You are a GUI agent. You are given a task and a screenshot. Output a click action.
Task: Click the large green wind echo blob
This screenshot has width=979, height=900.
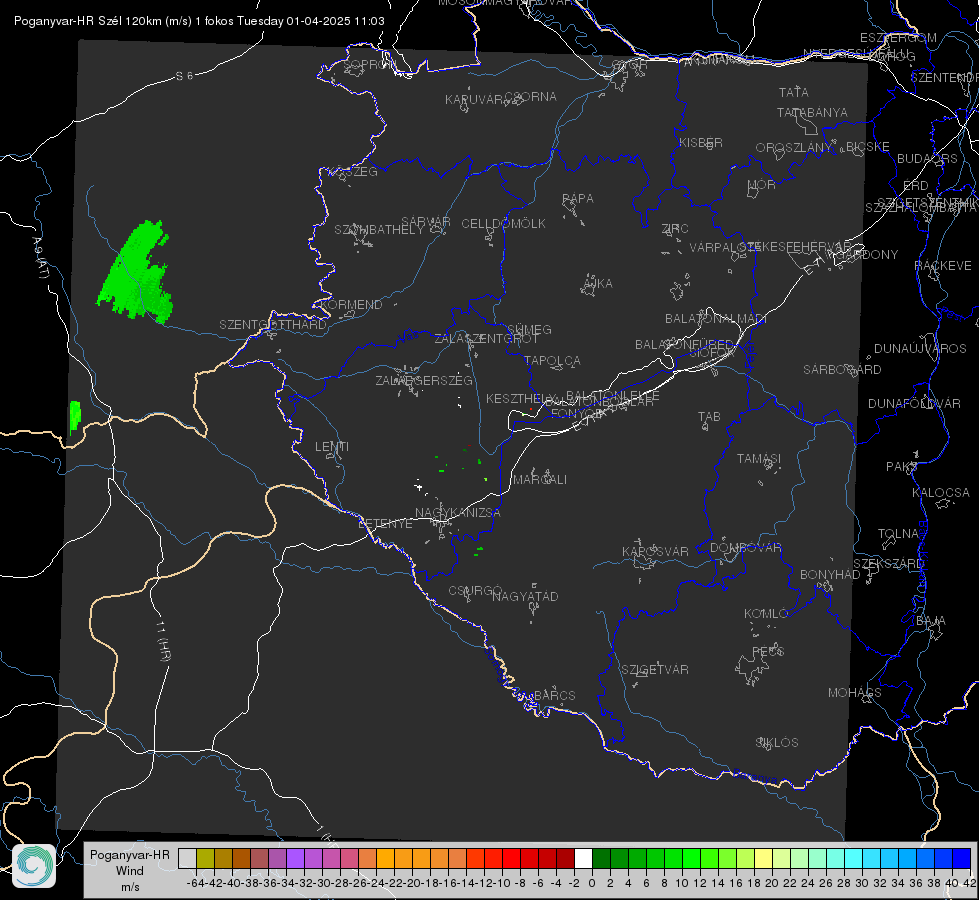pyautogui.click(x=135, y=273)
